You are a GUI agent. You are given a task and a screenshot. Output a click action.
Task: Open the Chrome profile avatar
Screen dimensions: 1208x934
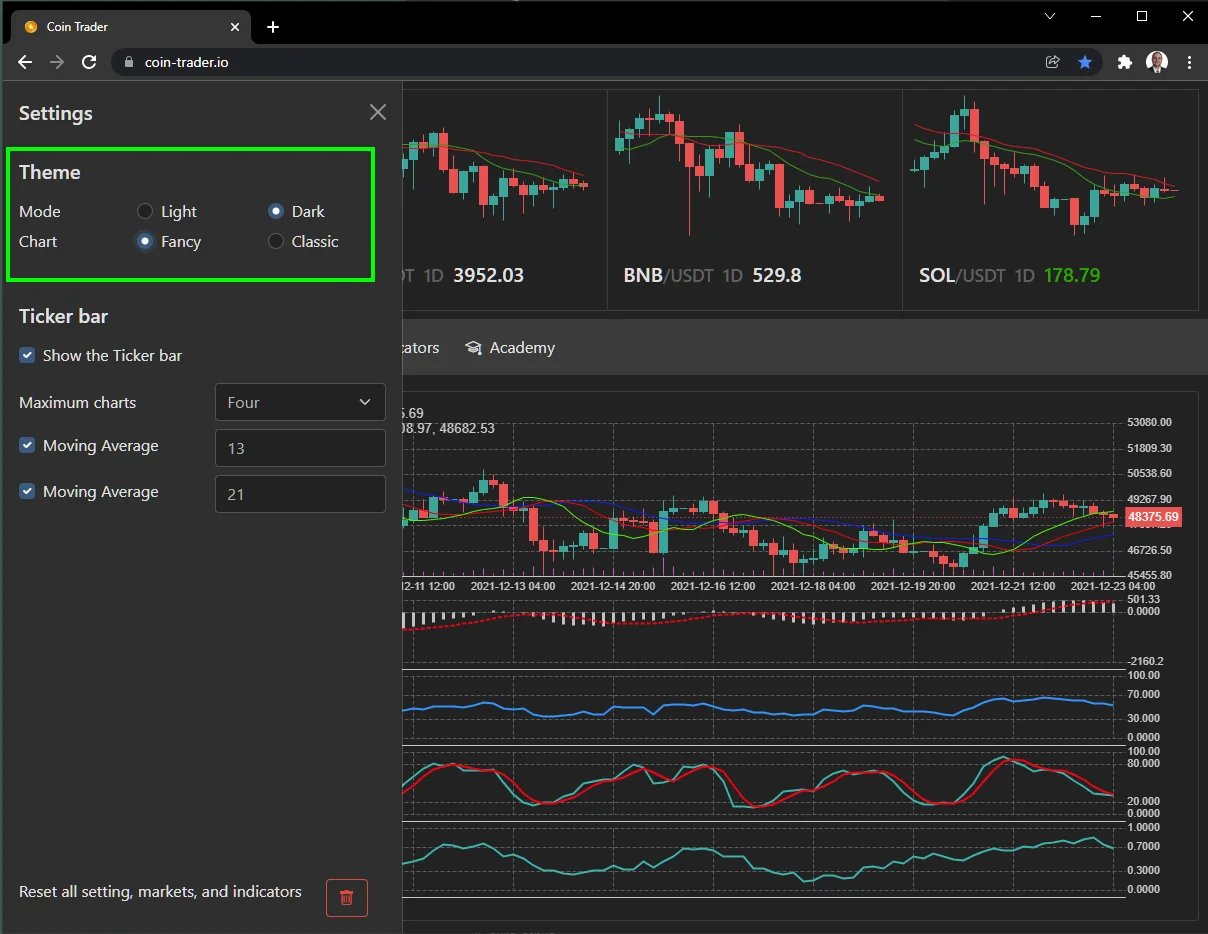pos(1156,61)
